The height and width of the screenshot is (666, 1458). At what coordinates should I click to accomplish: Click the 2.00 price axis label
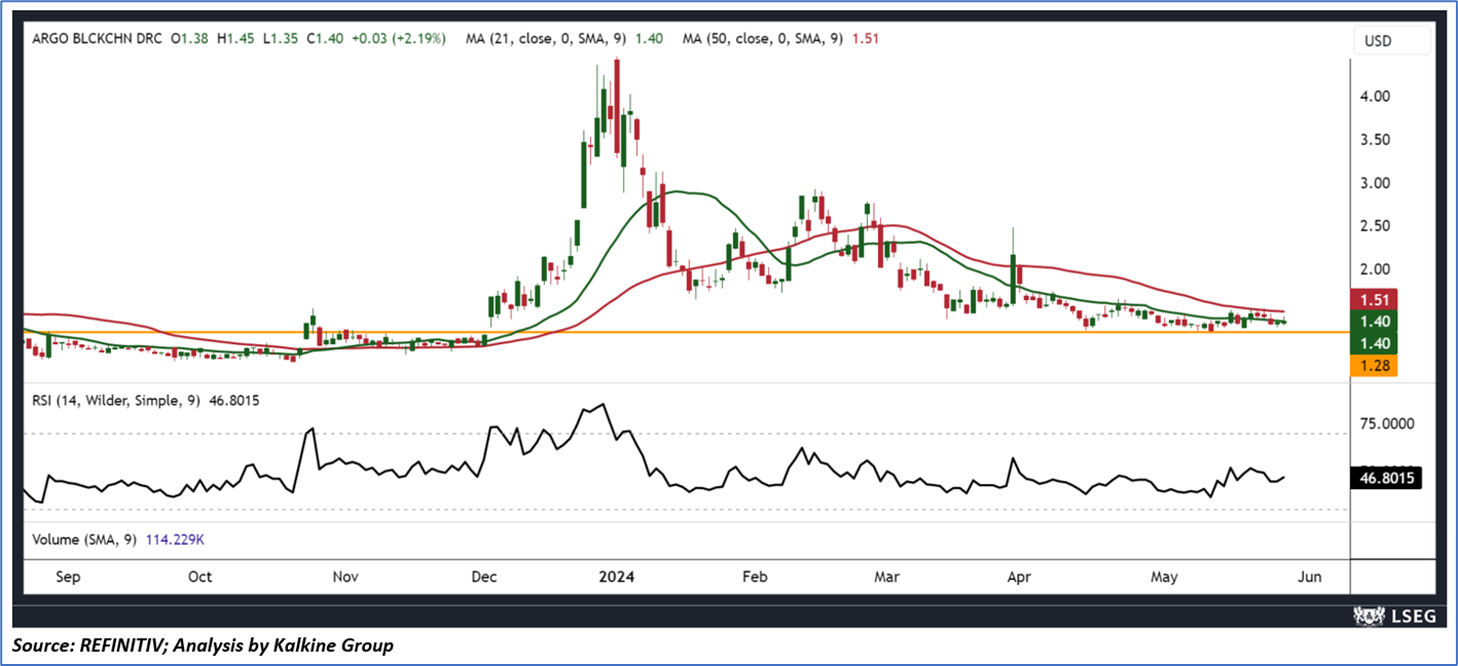coord(1376,269)
